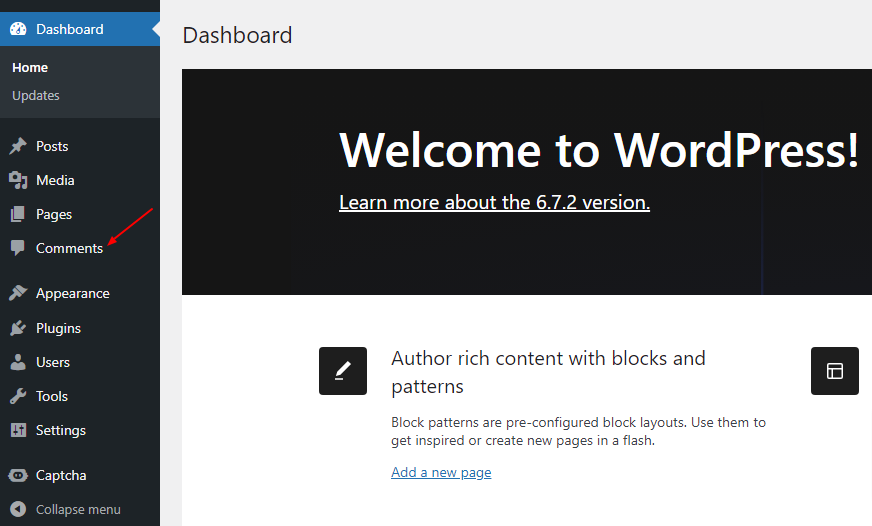The image size is (872, 526).
Task: Open Learn more about the 6.7.2 version
Action: point(494,202)
